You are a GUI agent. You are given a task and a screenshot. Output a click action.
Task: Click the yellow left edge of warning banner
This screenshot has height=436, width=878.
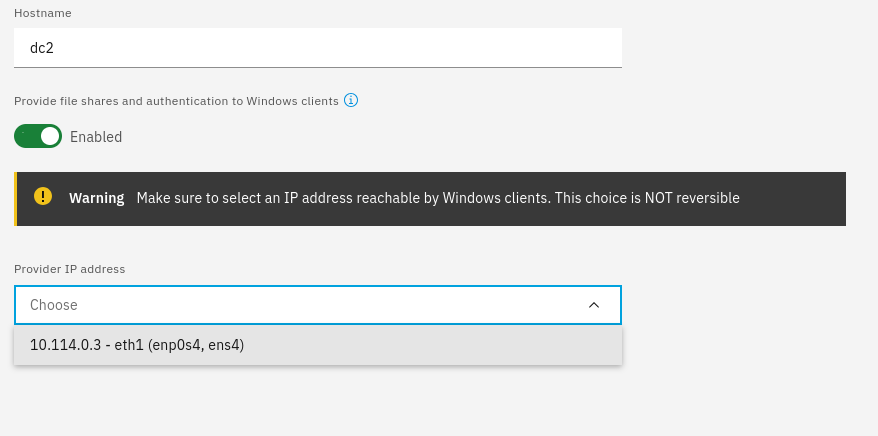coord(16,199)
